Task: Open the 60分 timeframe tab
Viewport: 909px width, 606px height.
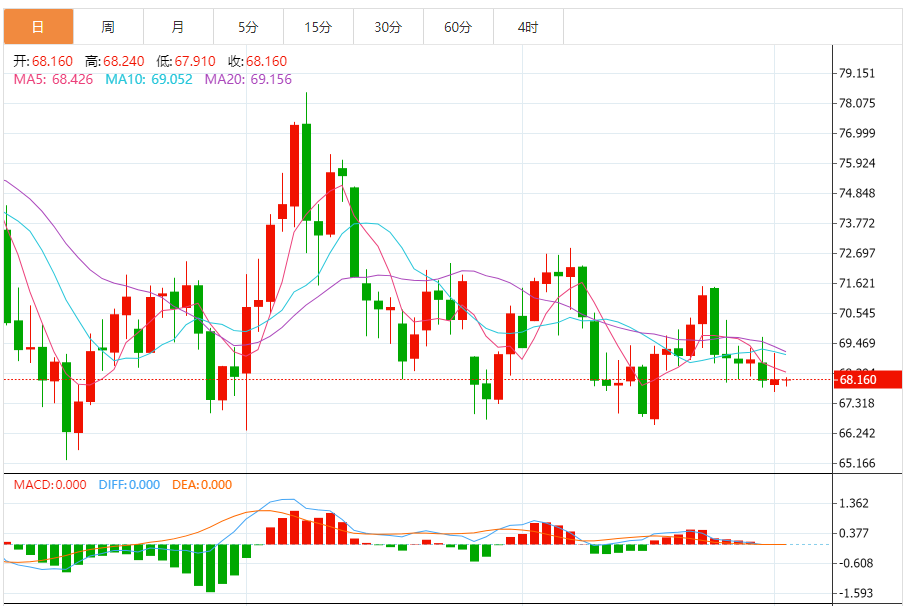Action: point(459,27)
